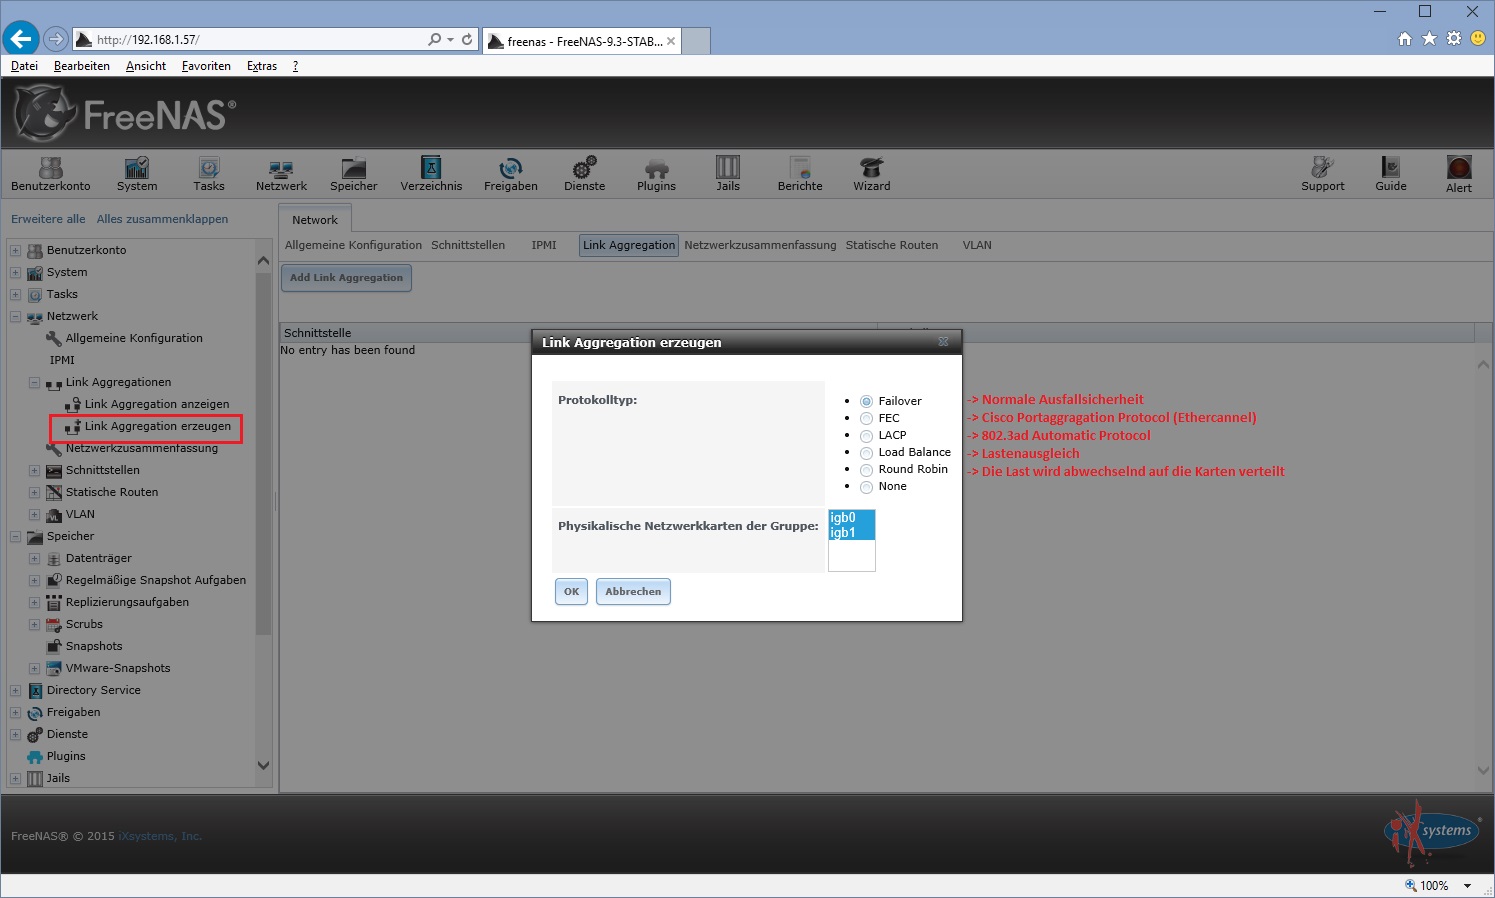Open the System toolbar icon
This screenshot has height=898, width=1495.
pos(137,173)
